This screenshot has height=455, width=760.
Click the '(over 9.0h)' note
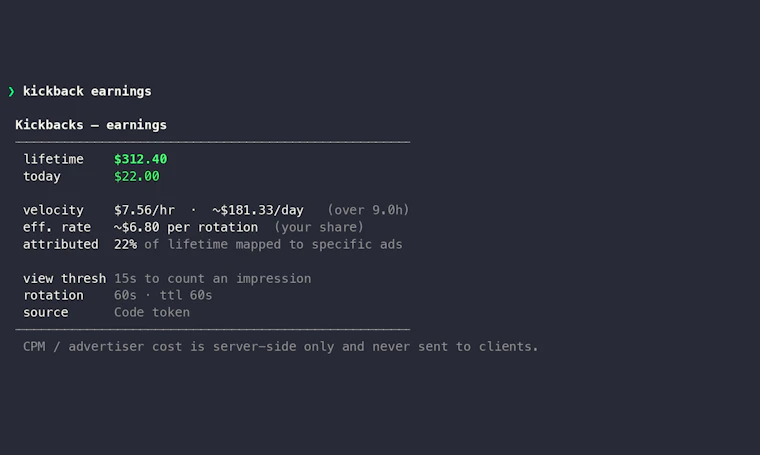point(368,210)
